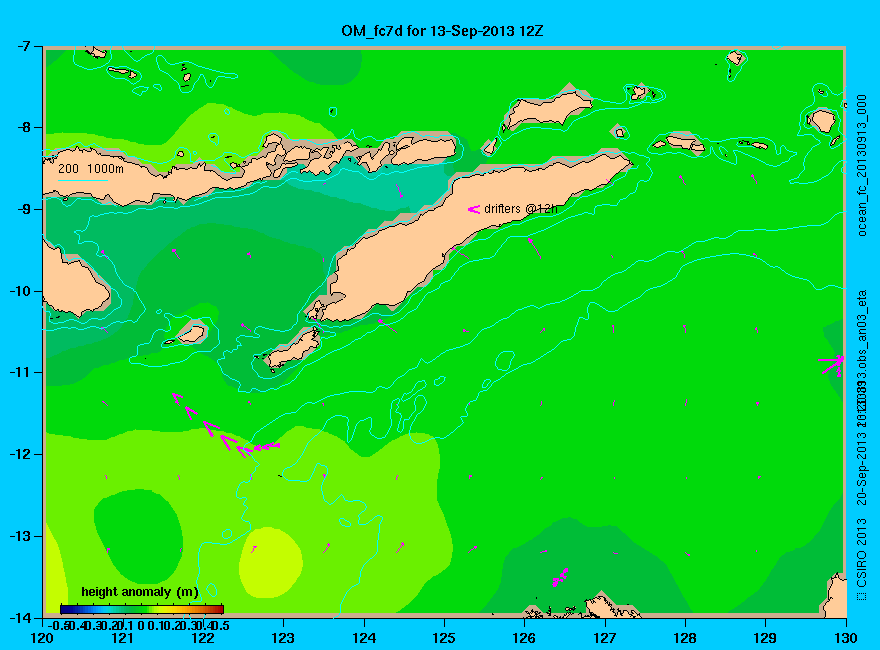Click the 125 longitude axis label
Image resolution: width=880 pixels, height=650 pixels.
(x=444, y=638)
